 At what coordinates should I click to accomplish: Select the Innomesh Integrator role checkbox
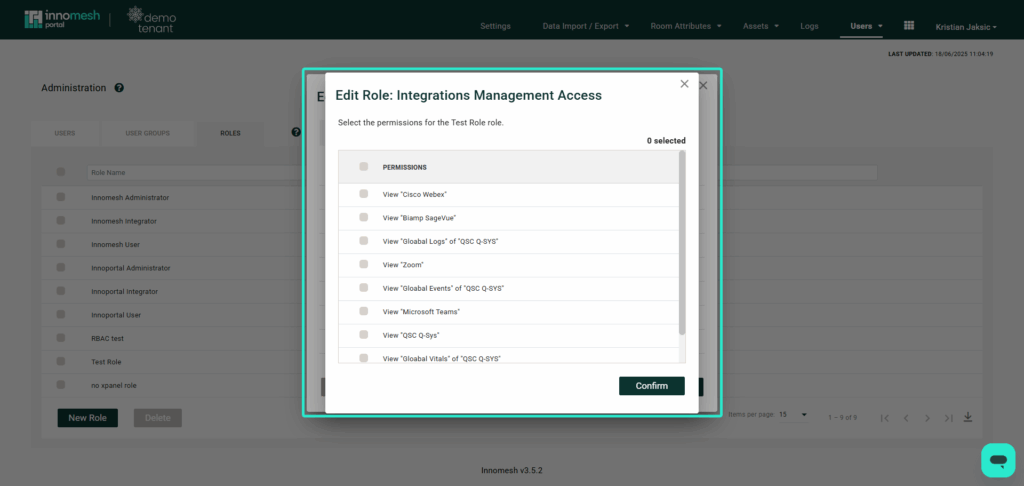tap(61, 220)
